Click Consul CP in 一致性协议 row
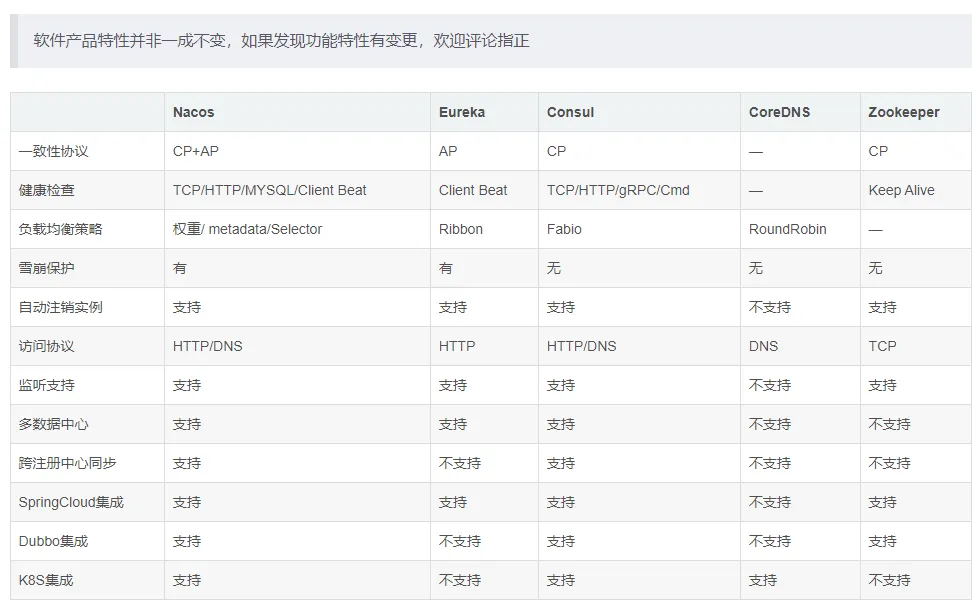 point(556,151)
